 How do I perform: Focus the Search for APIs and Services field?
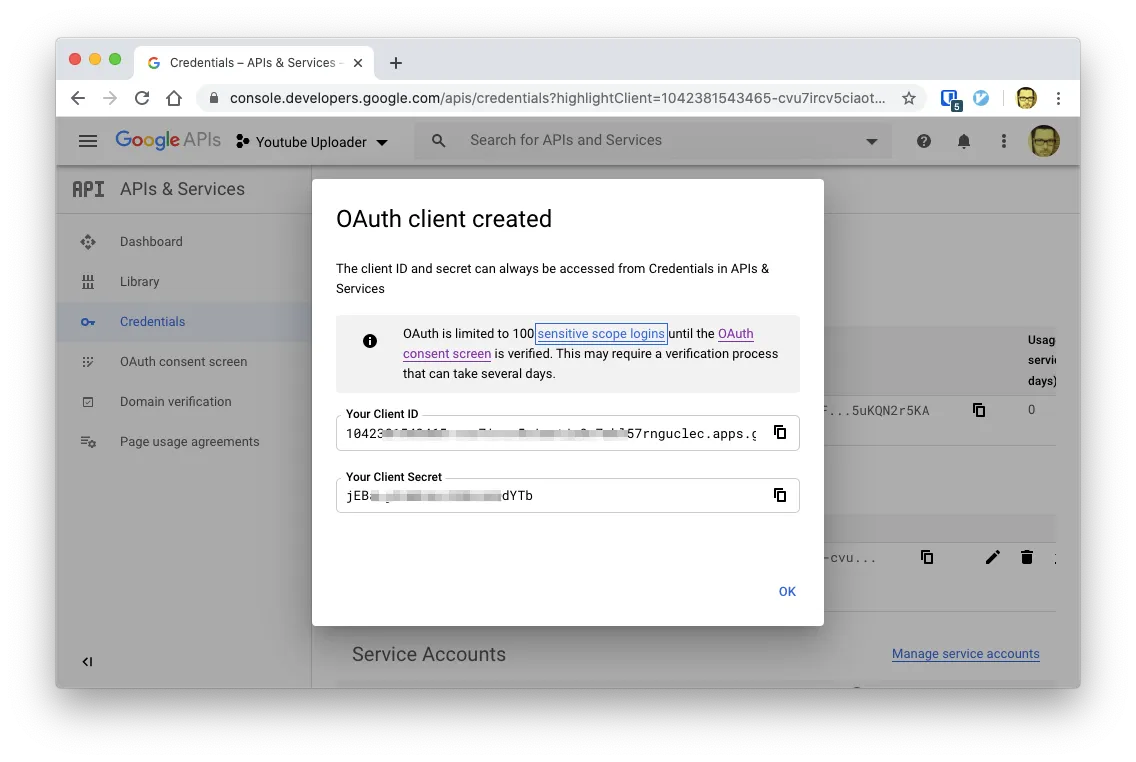pyautogui.click(x=652, y=141)
